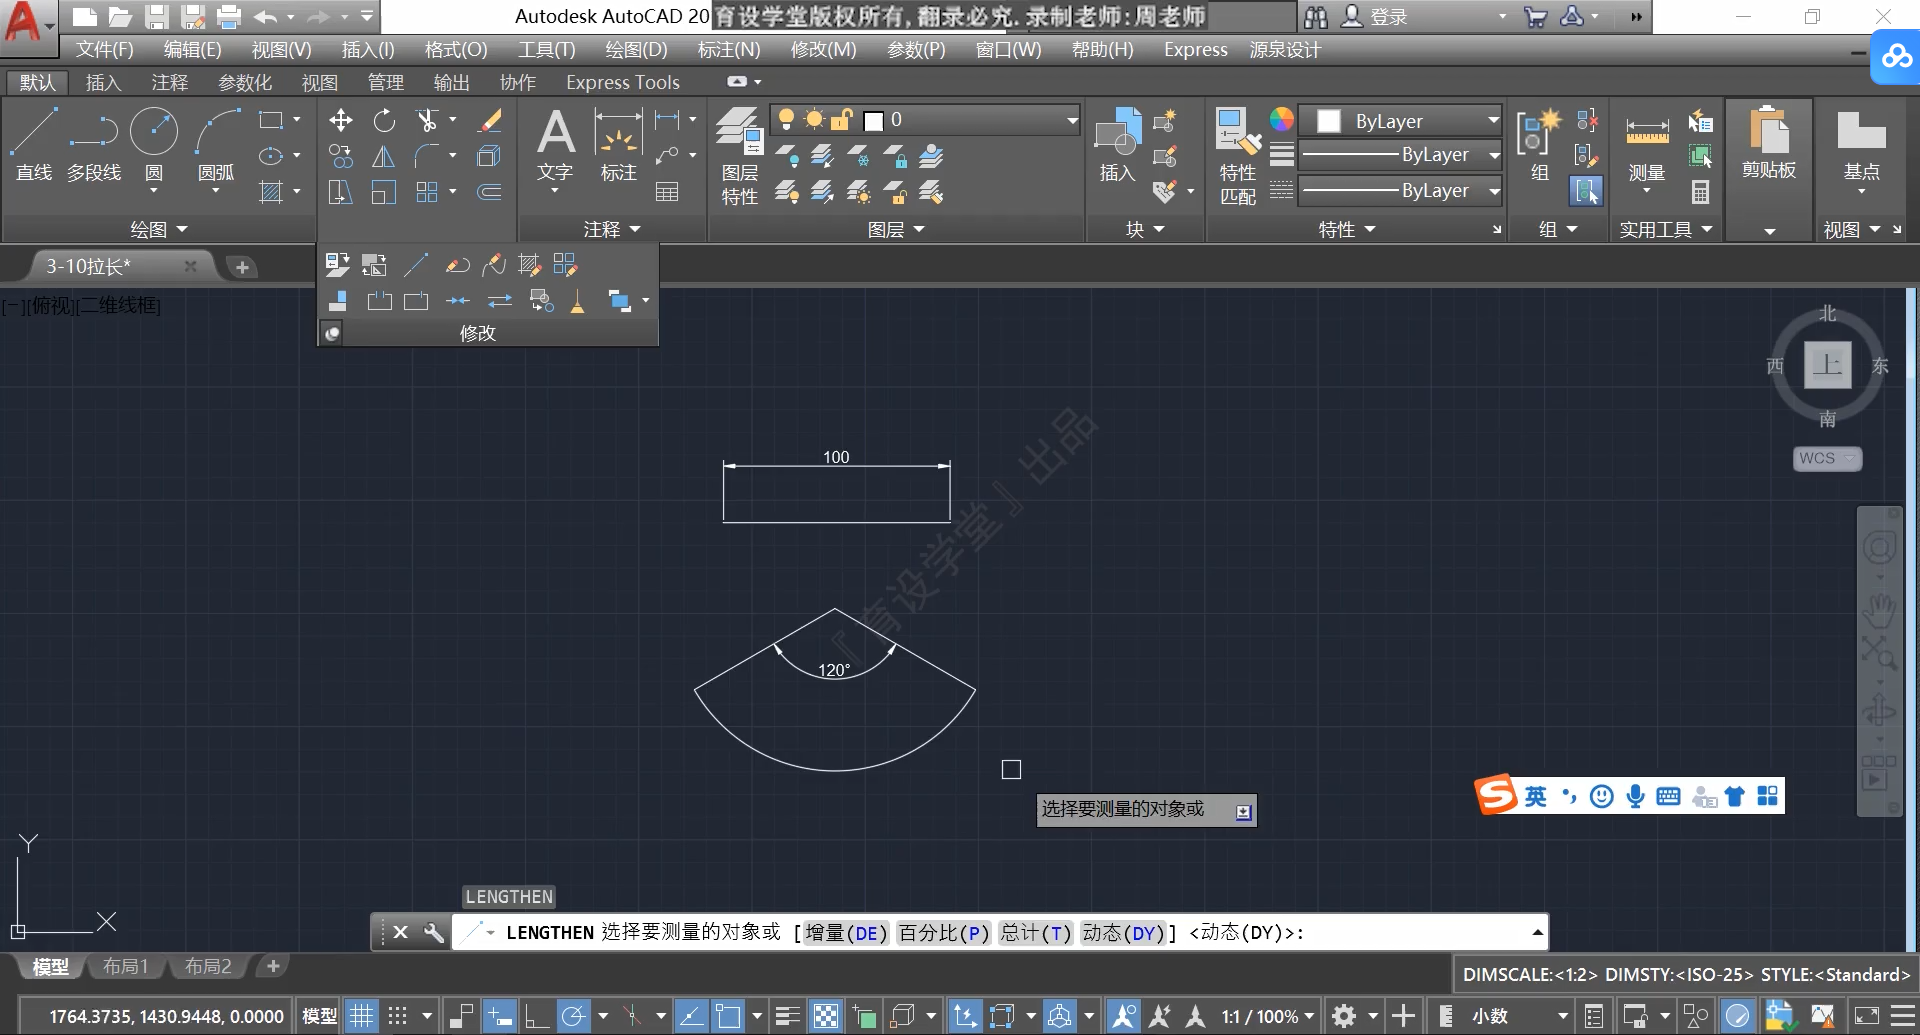Open the Modify (修改) menu in menu bar
Viewport: 1920px width, 1035px height.
(x=823, y=49)
